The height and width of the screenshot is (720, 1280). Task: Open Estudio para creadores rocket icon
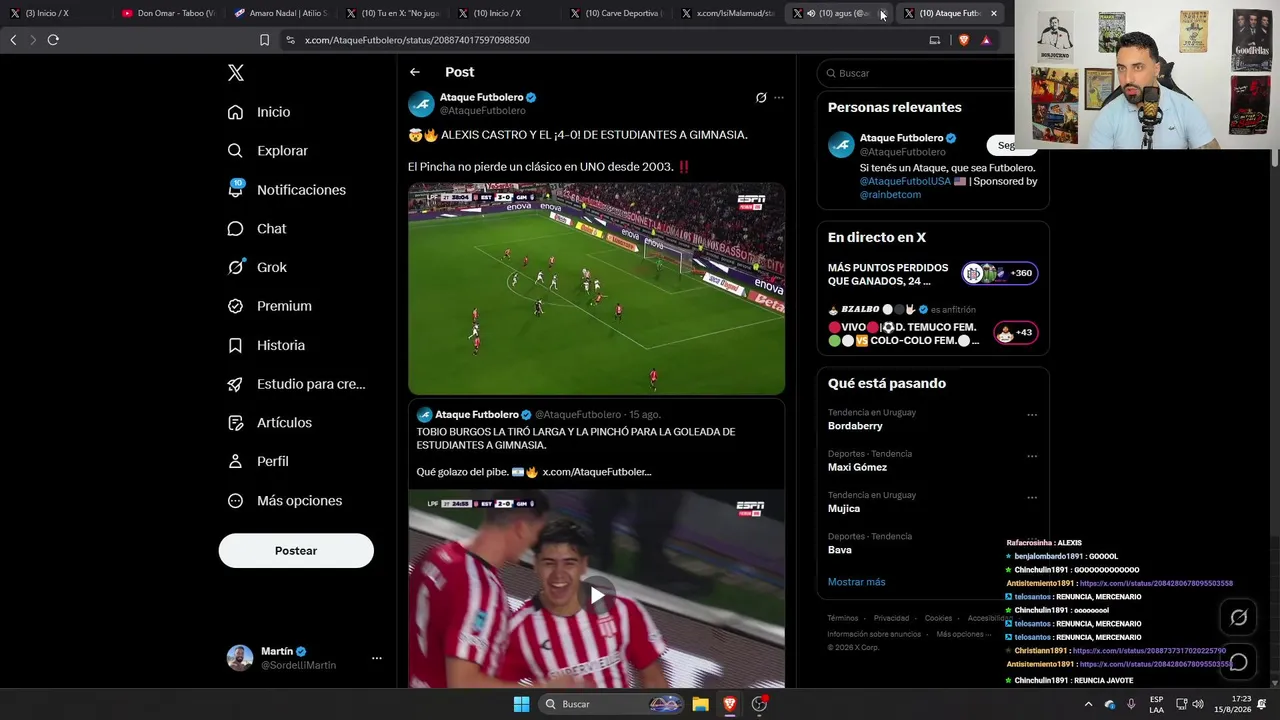pyautogui.click(x=235, y=384)
